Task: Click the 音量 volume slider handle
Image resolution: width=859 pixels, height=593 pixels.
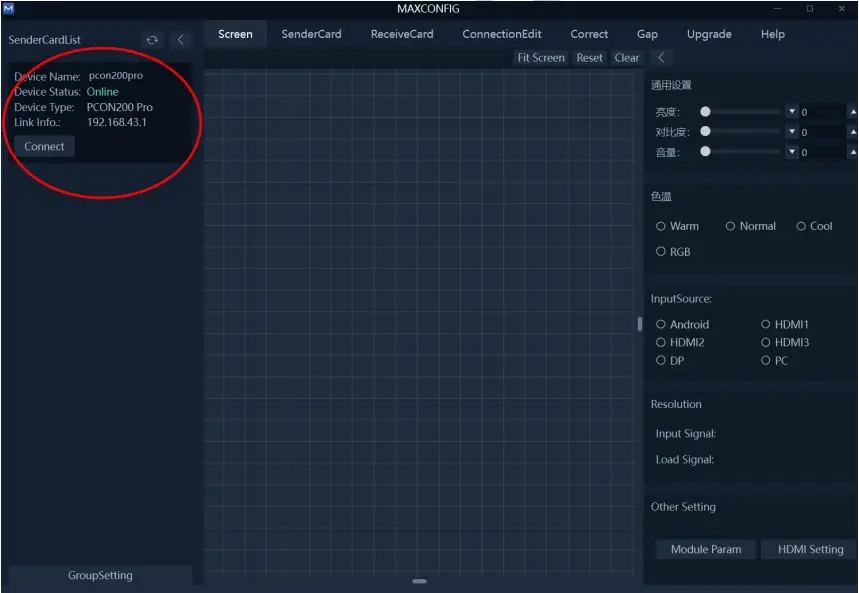Action: (705, 151)
